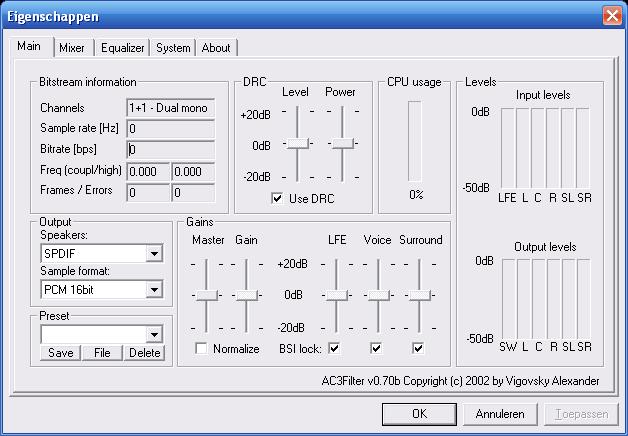Click the Sample rate field
Screen dimensions: 628x436
point(170,129)
